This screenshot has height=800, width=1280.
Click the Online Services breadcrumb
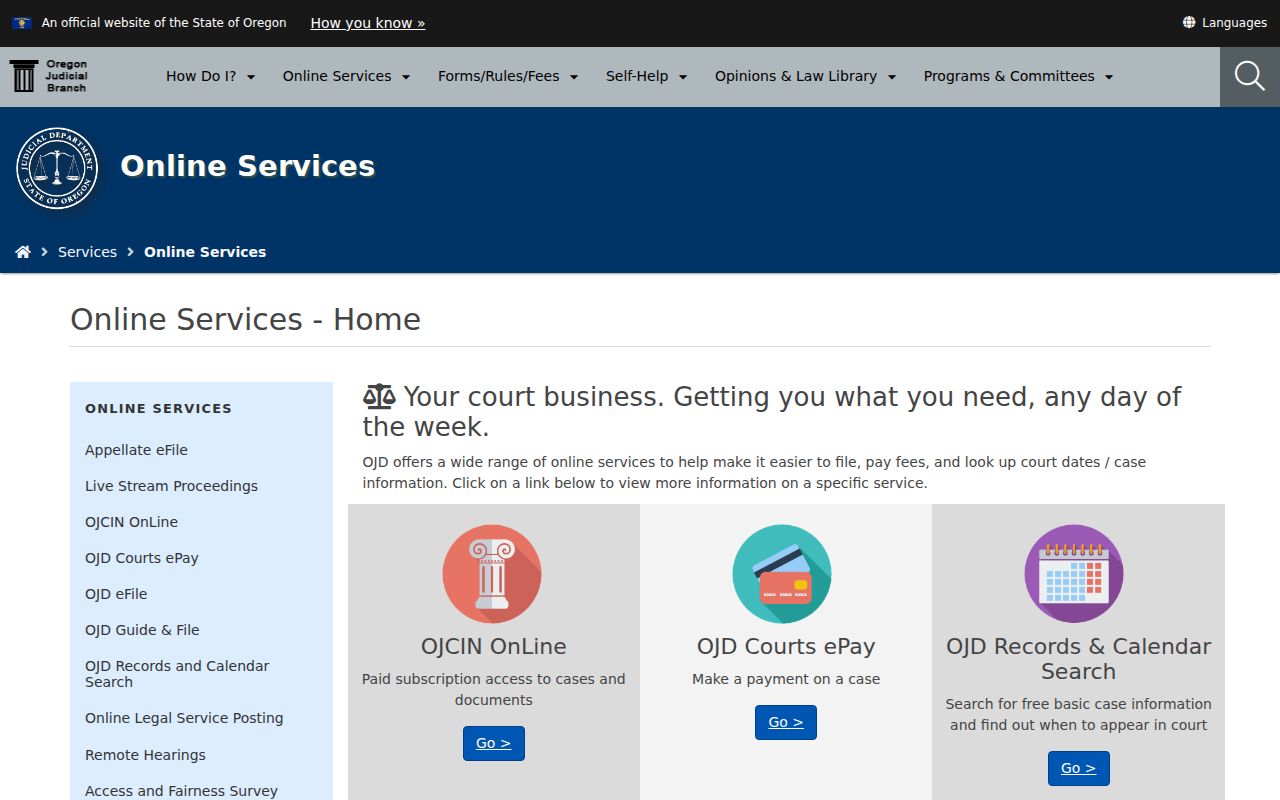click(x=205, y=252)
